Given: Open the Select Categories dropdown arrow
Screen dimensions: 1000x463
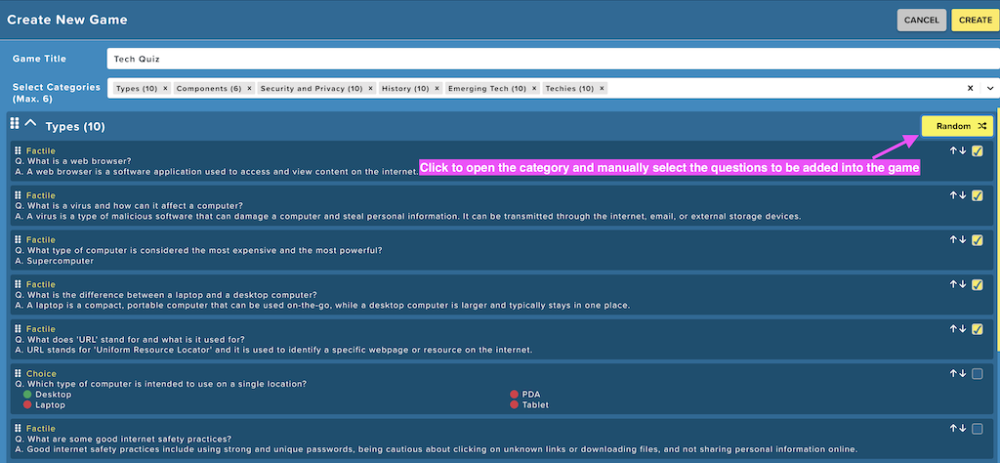Looking at the screenshot, I should (990, 89).
